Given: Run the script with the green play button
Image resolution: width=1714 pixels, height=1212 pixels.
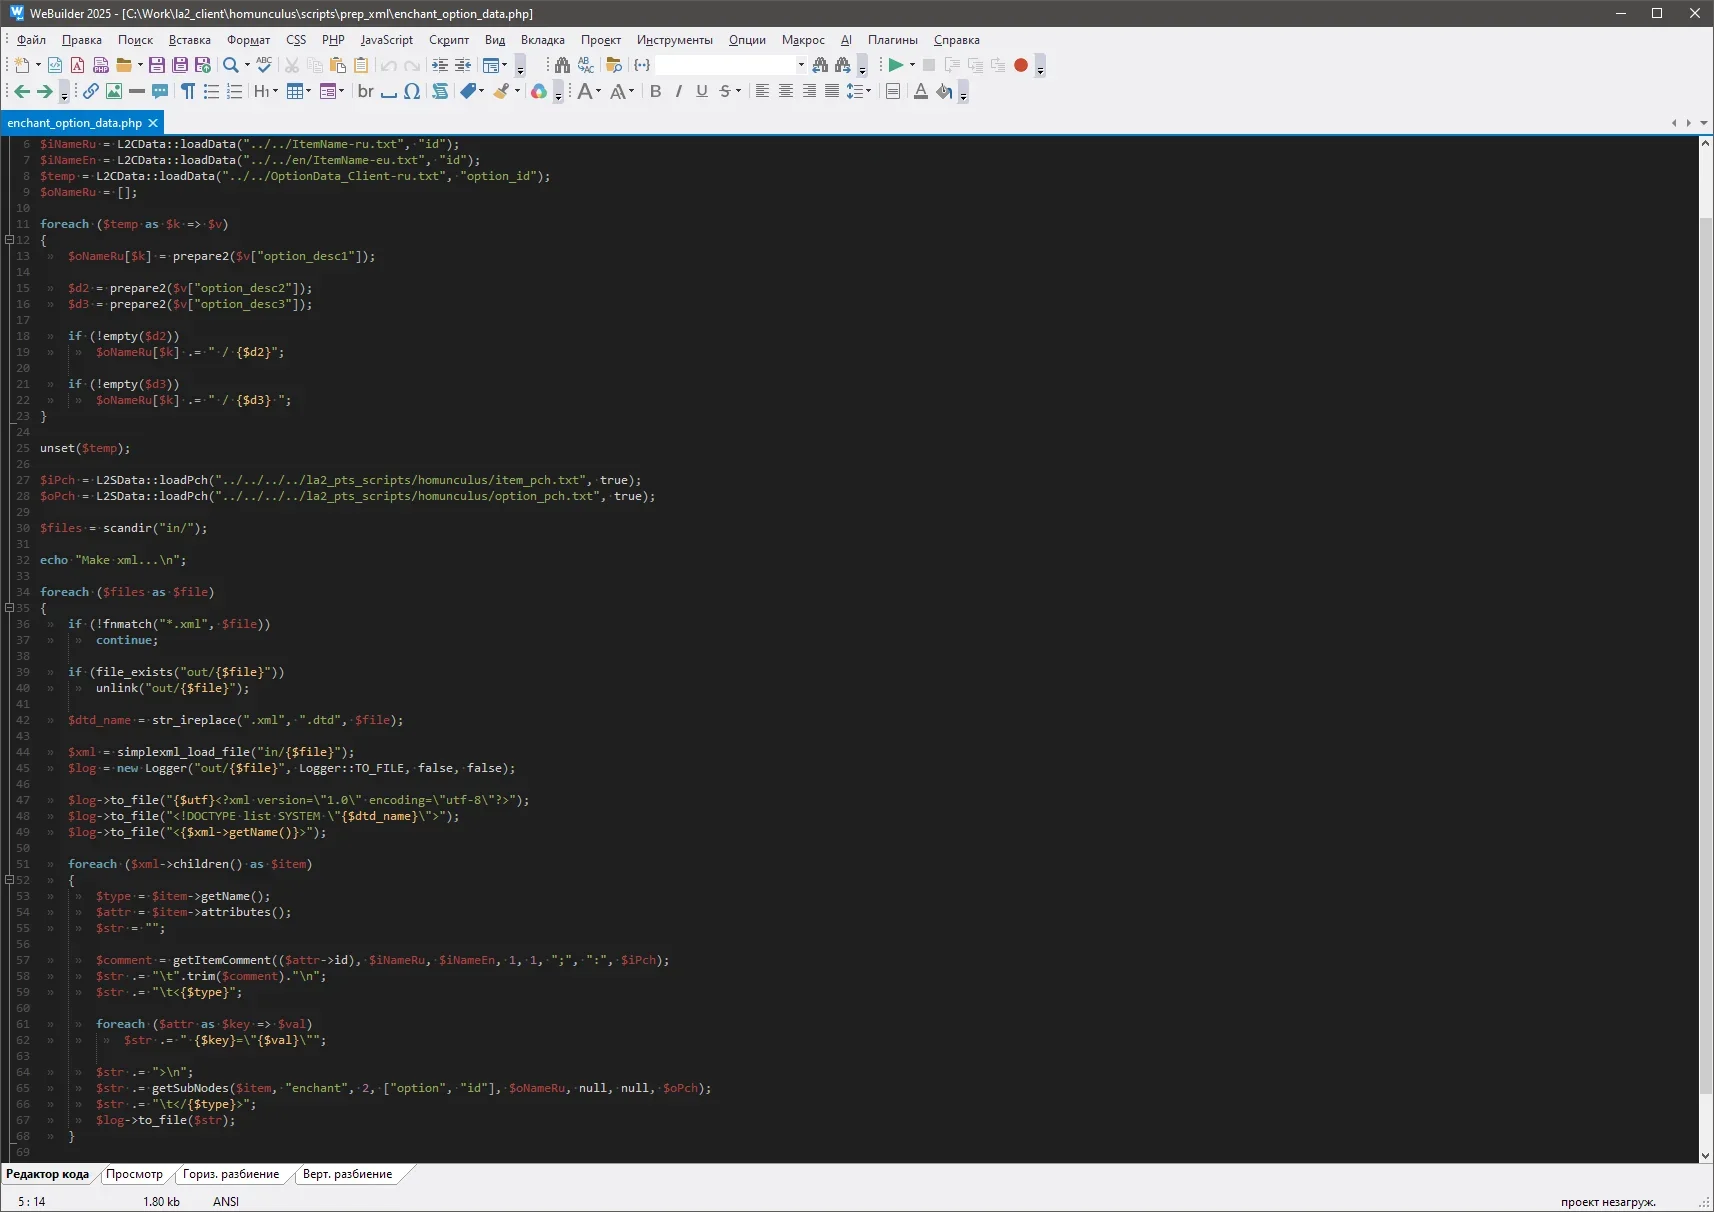Looking at the screenshot, I should (896, 65).
